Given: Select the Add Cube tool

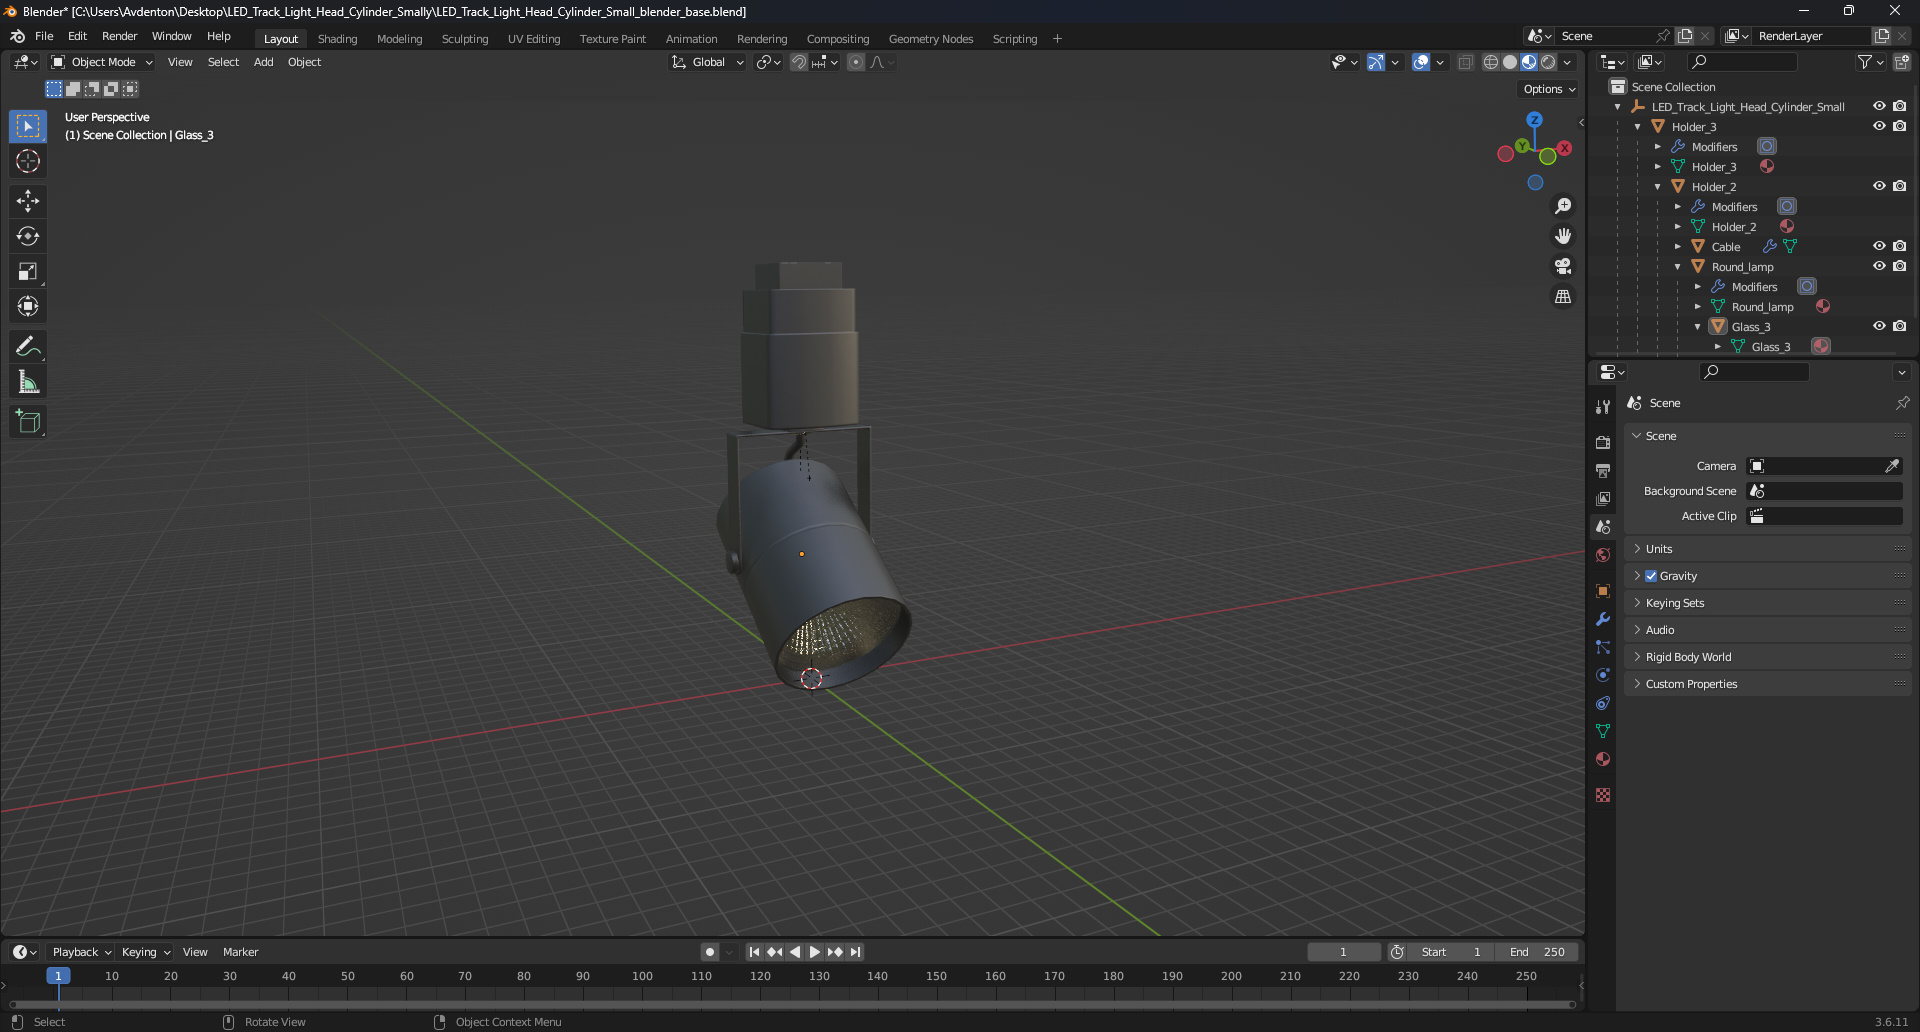Looking at the screenshot, I should (x=28, y=421).
